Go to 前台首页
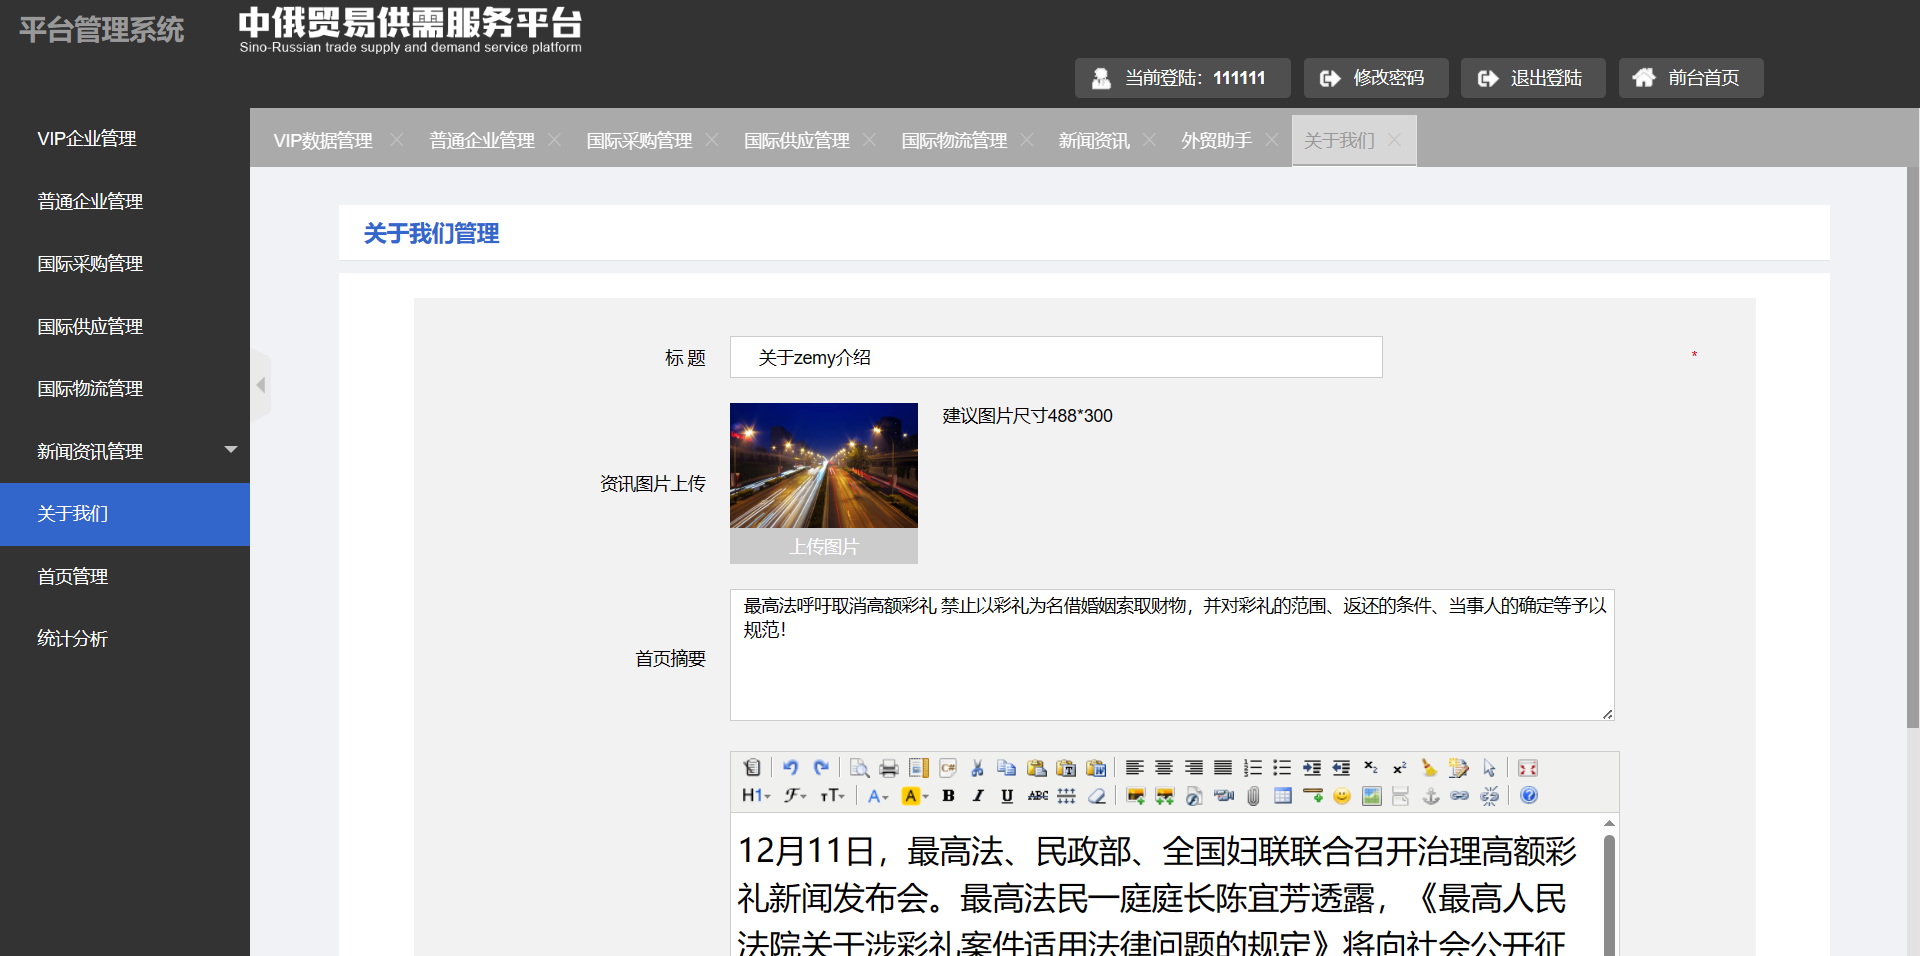Viewport: 1920px width, 956px height. (1691, 78)
